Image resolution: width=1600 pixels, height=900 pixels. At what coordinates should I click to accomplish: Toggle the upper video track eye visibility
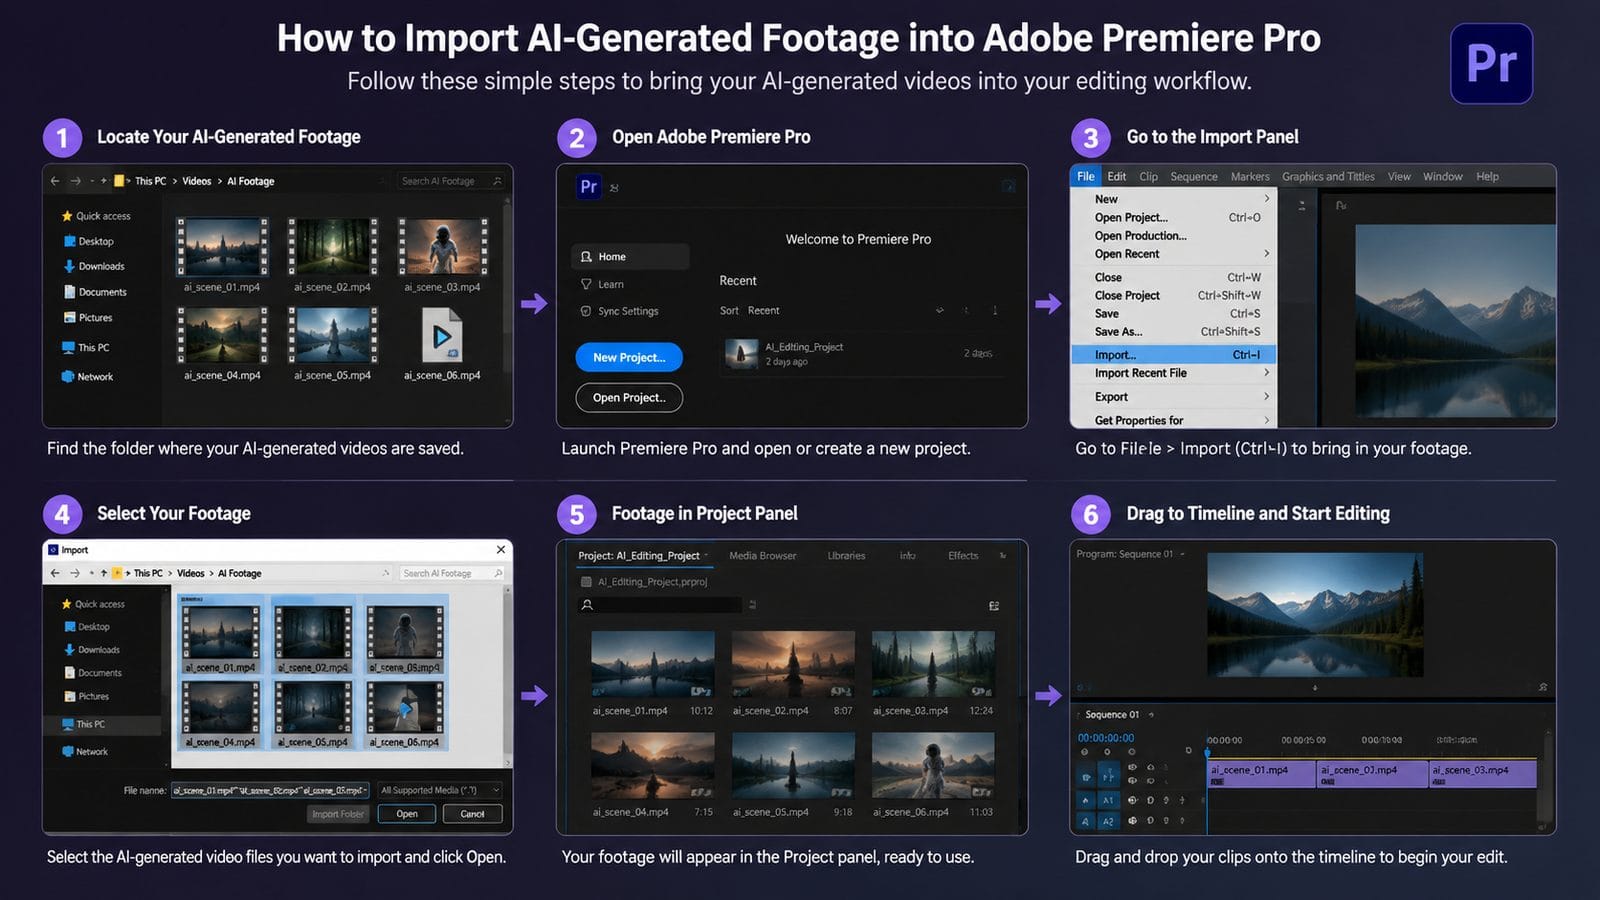point(1132,767)
